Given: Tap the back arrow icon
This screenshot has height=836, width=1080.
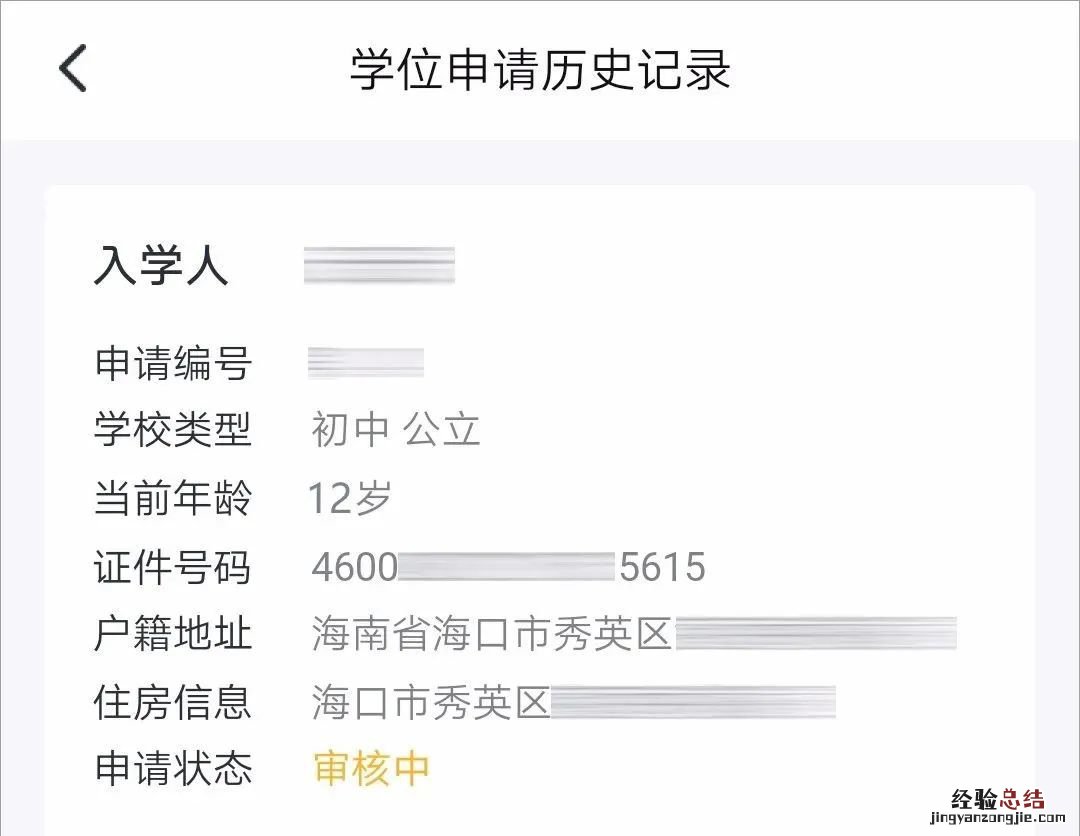Looking at the screenshot, I should (73, 69).
